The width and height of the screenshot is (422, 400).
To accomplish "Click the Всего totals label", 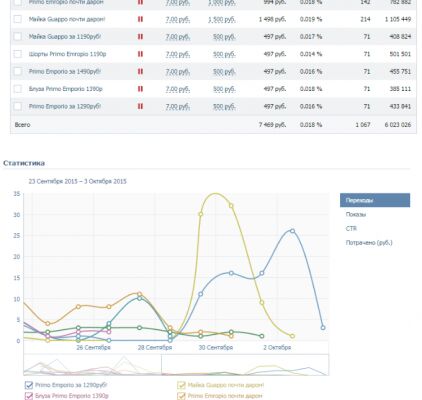I will point(22,125).
